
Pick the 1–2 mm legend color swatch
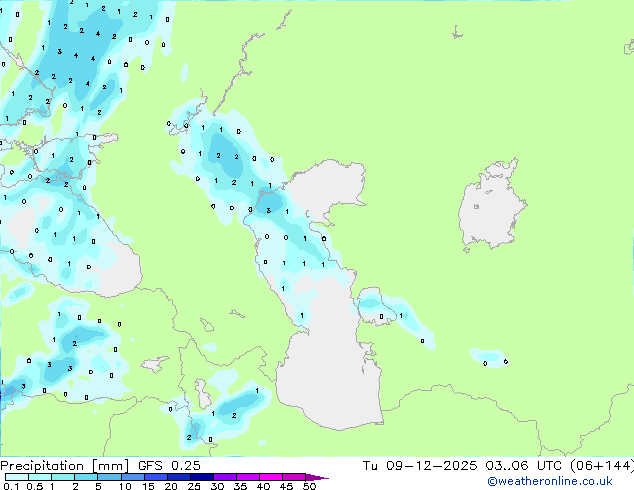63,477
